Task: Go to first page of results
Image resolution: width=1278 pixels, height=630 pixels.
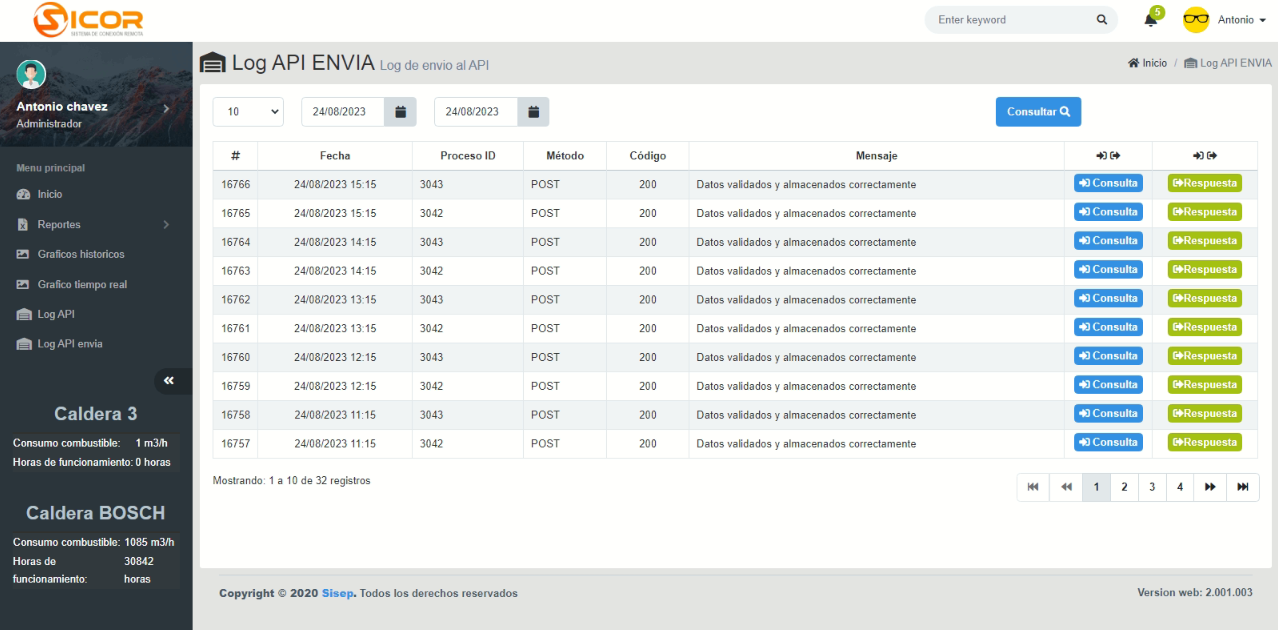Action: (x=1033, y=487)
